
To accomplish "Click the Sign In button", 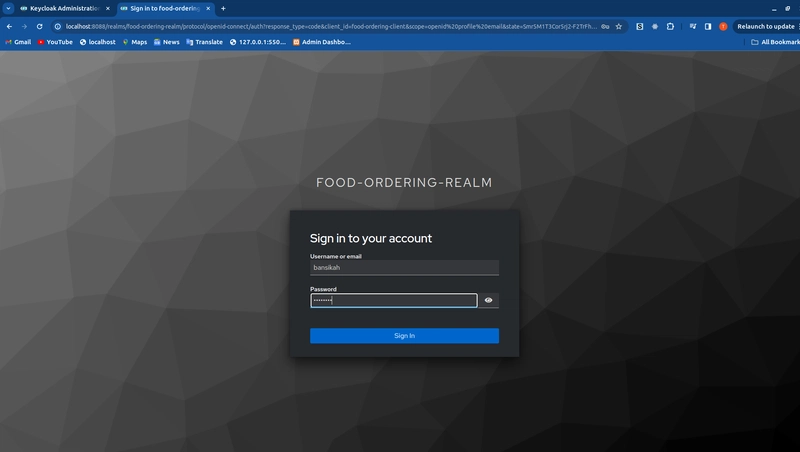I will [404, 336].
